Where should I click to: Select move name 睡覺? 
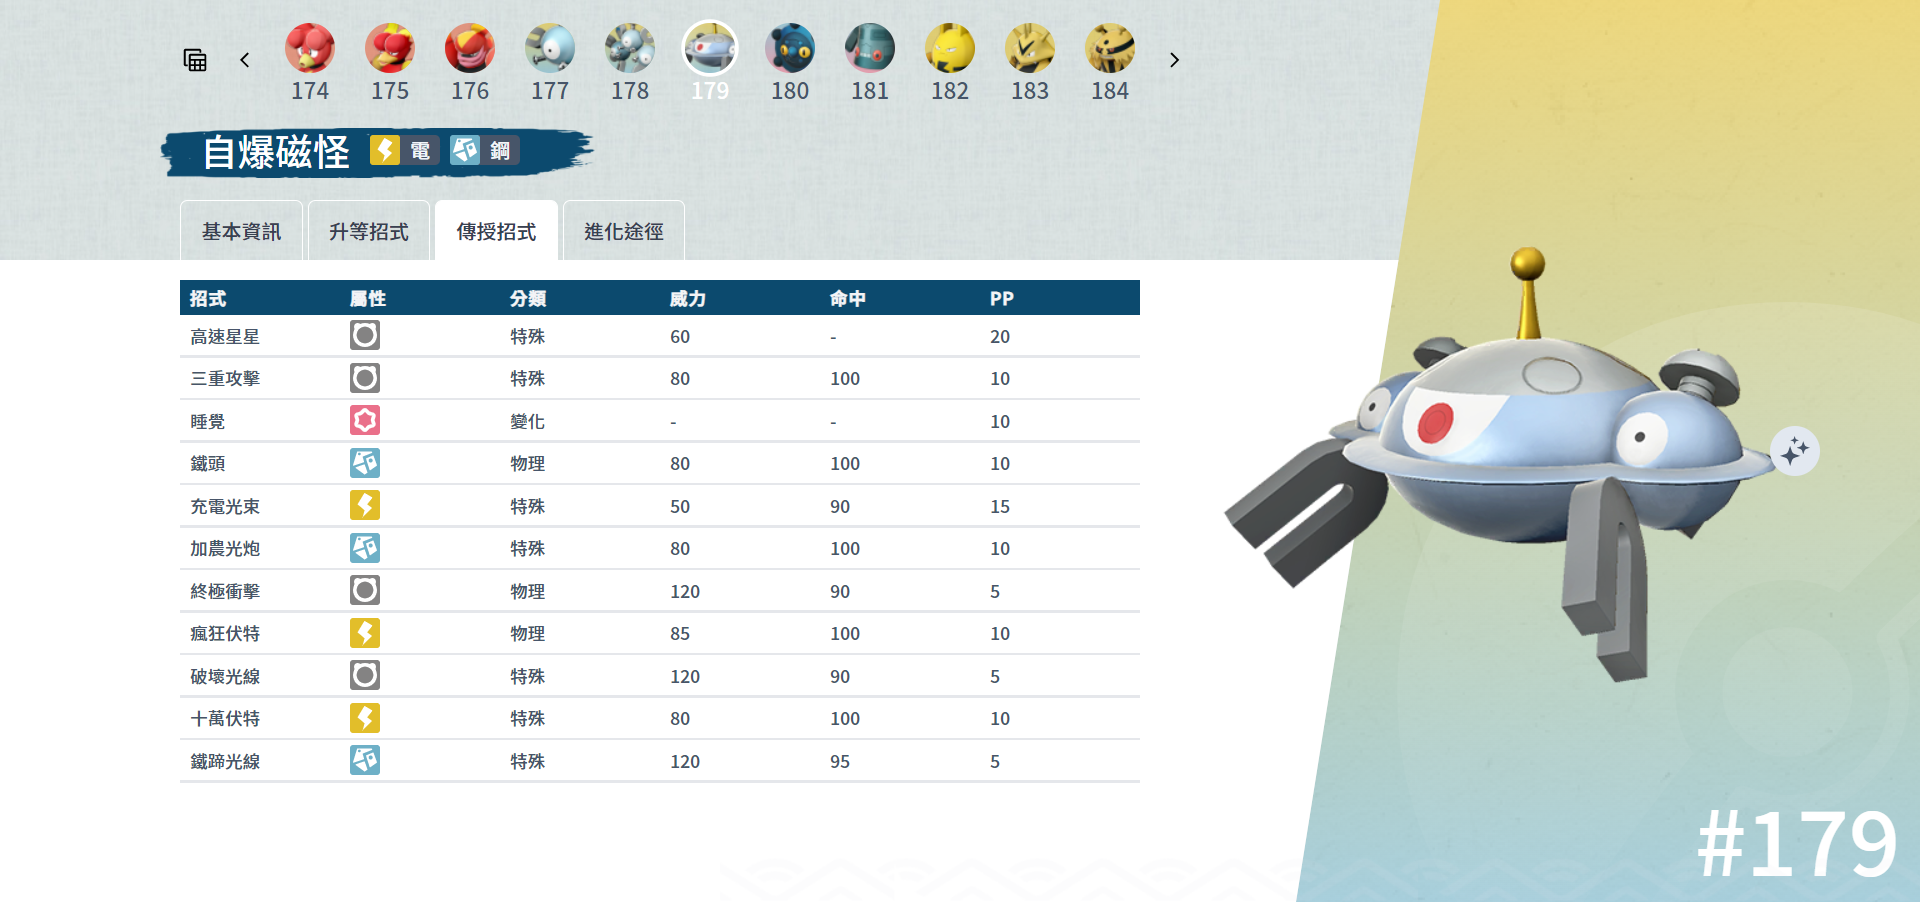[x=208, y=422]
